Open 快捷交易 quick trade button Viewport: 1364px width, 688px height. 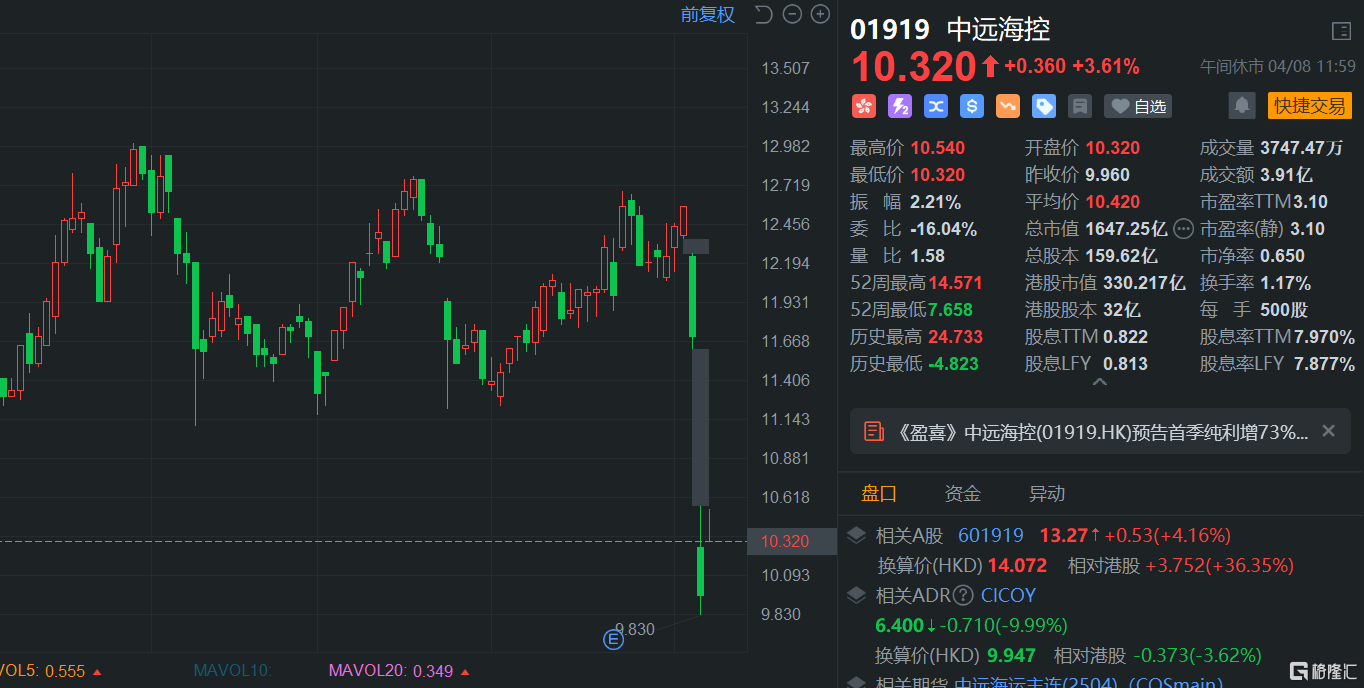click(x=1310, y=105)
